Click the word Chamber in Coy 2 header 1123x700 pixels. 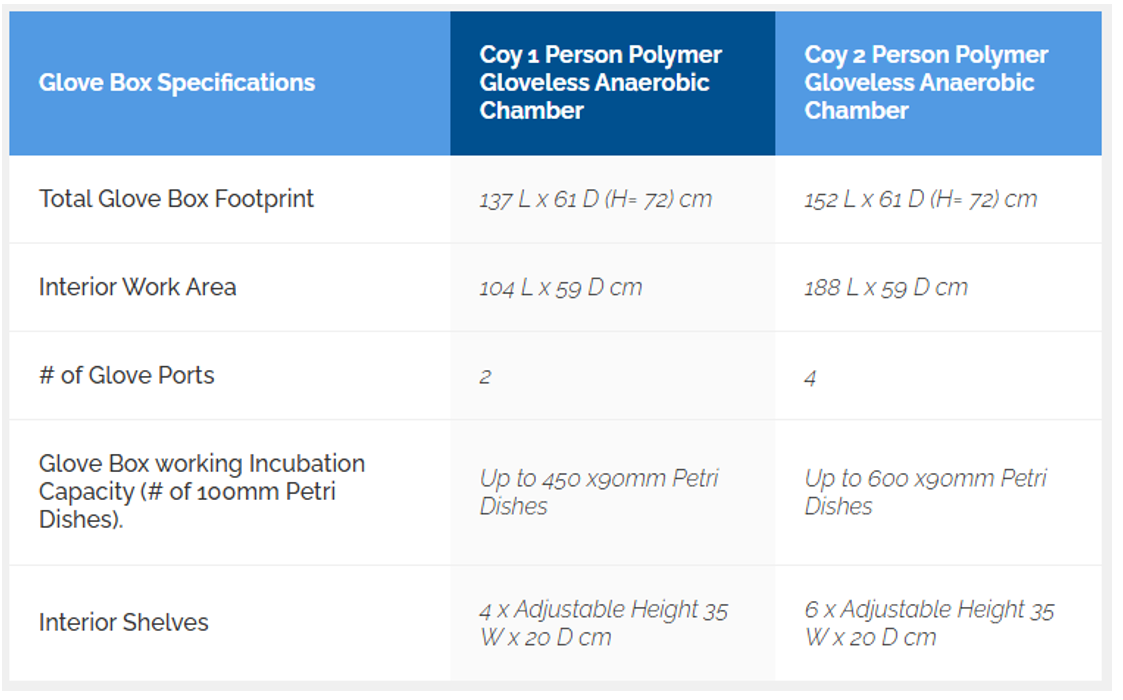856,111
